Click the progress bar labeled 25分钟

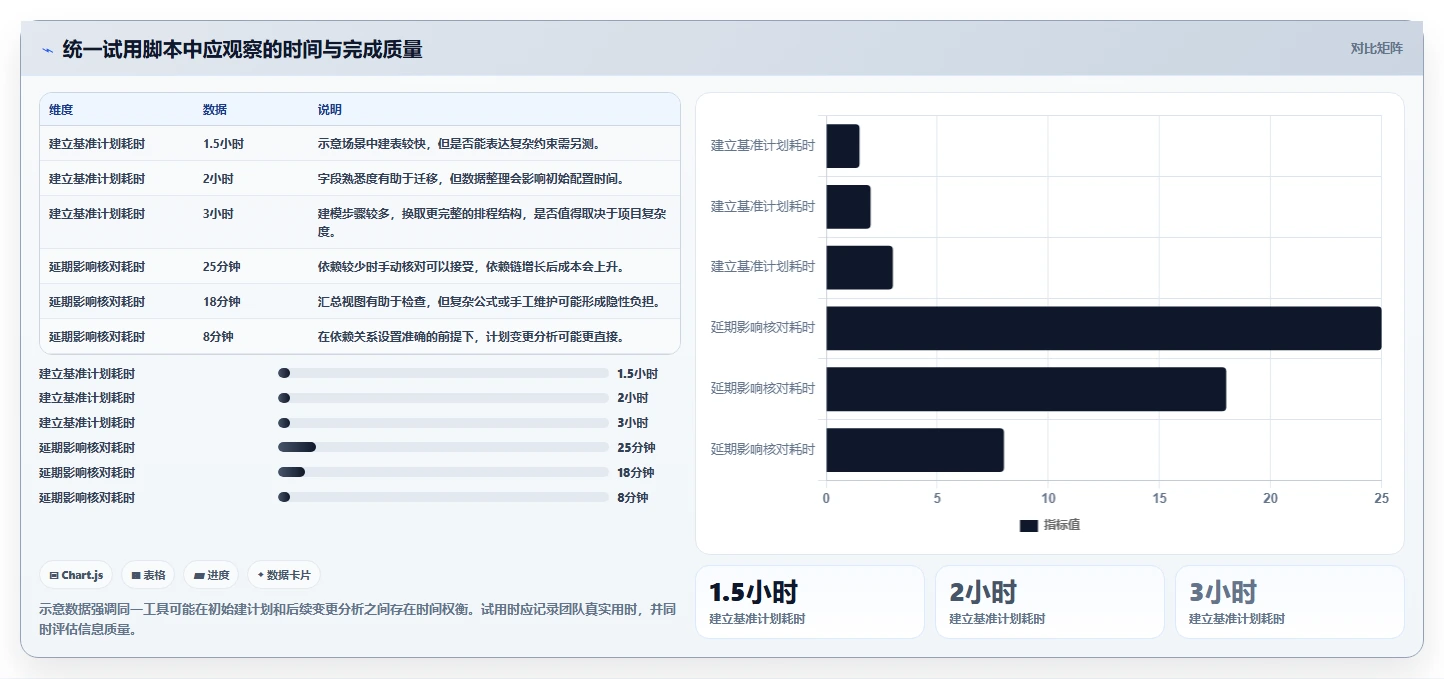443,447
